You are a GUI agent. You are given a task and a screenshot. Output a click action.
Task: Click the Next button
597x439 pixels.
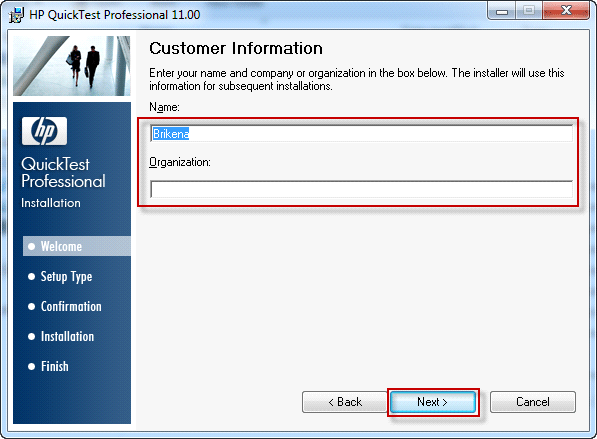pos(433,402)
